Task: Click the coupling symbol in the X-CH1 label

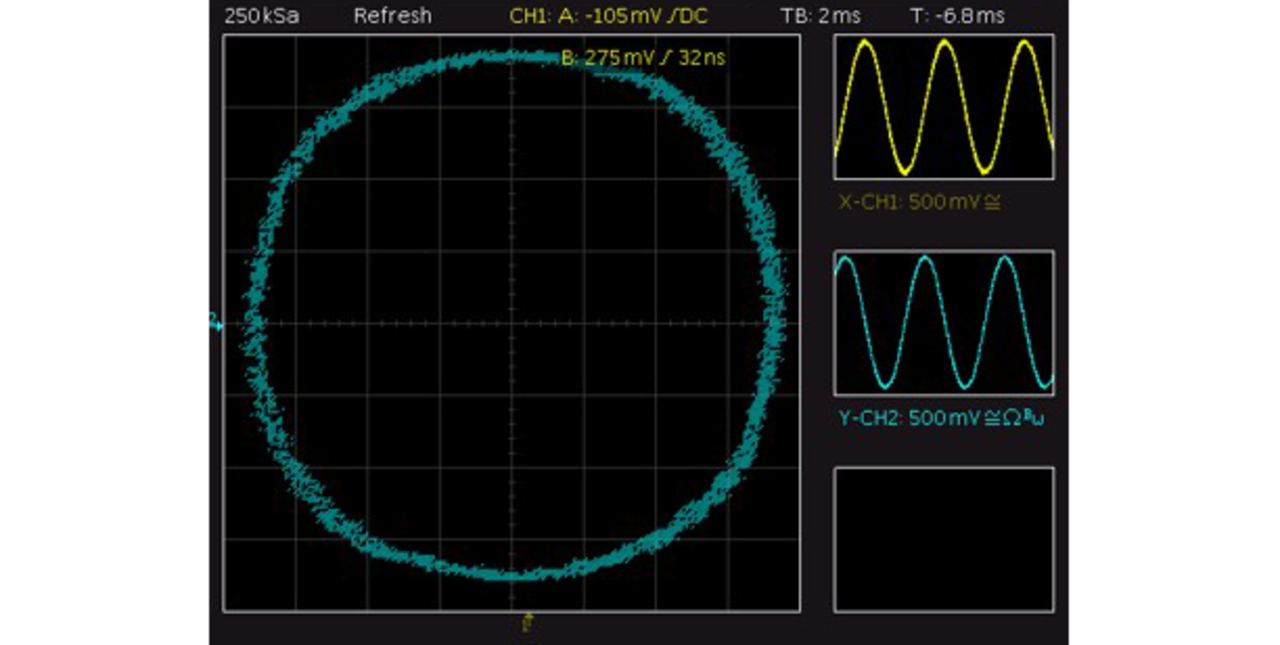Action: [993, 202]
